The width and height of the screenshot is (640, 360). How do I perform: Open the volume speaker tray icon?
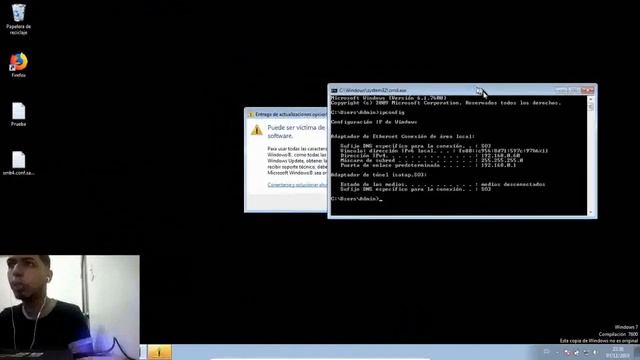click(596, 352)
